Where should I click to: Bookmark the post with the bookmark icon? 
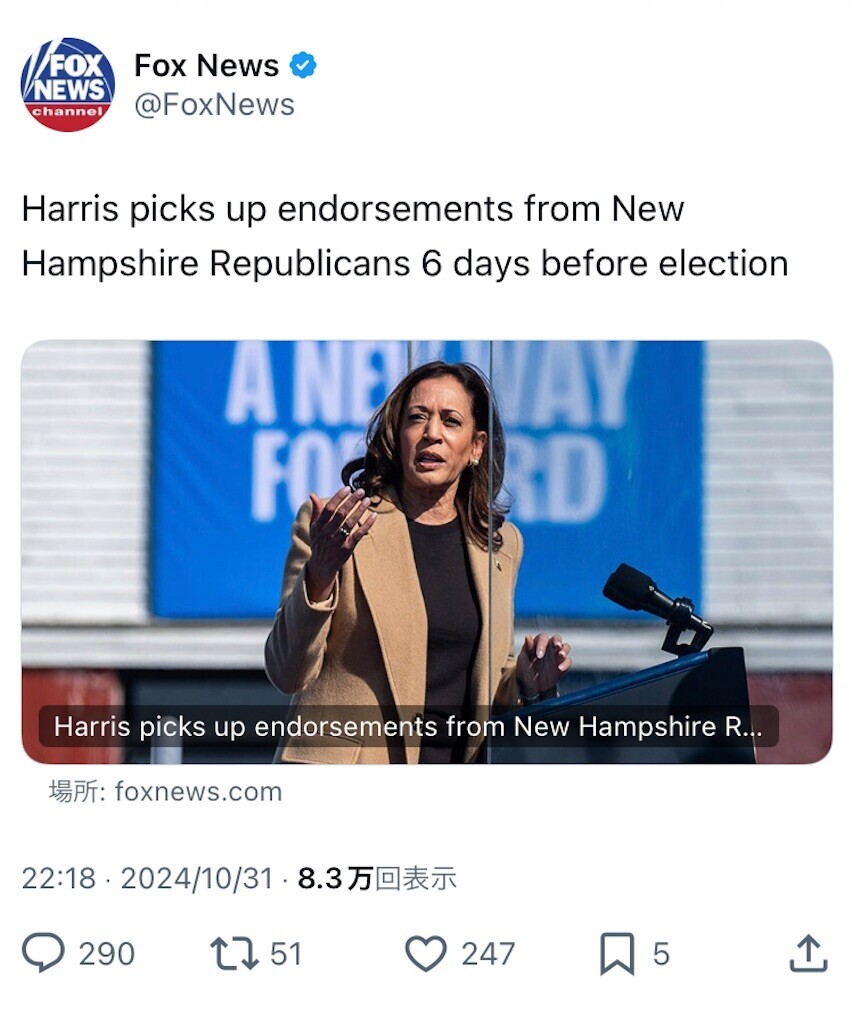coord(617,954)
